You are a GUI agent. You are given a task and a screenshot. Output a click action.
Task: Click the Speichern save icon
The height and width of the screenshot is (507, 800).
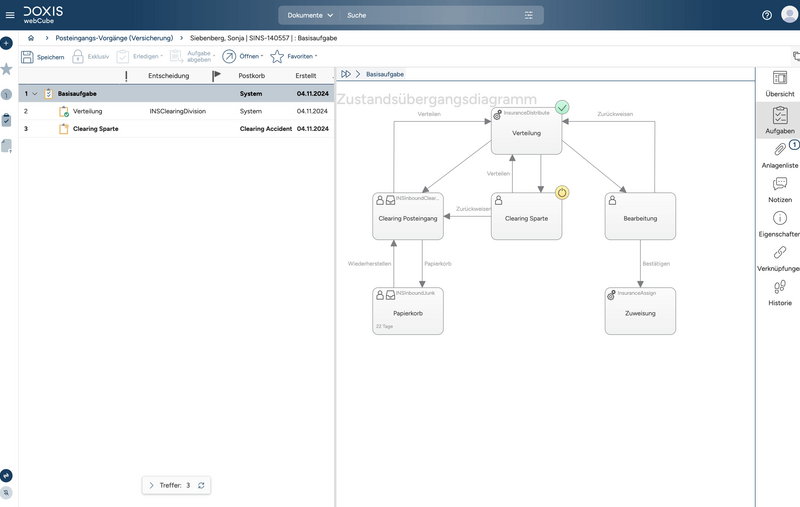tap(28, 57)
